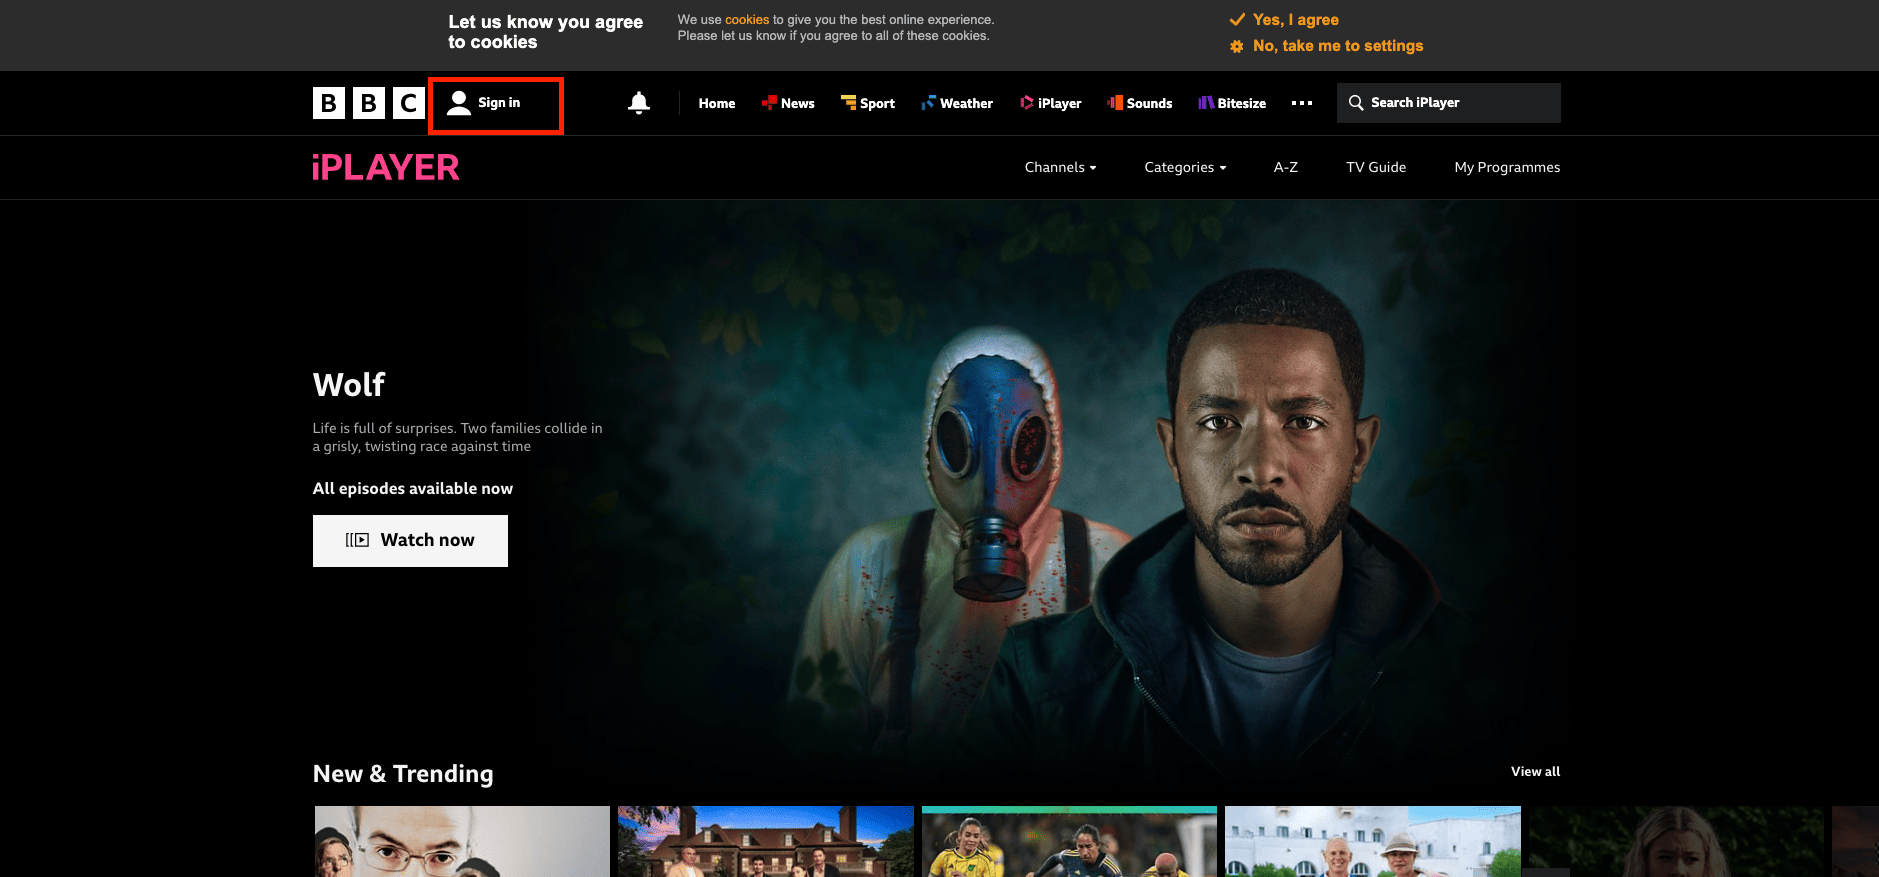The width and height of the screenshot is (1879, 877).
Task: Click the Wolf title heading
Action: 349,385
